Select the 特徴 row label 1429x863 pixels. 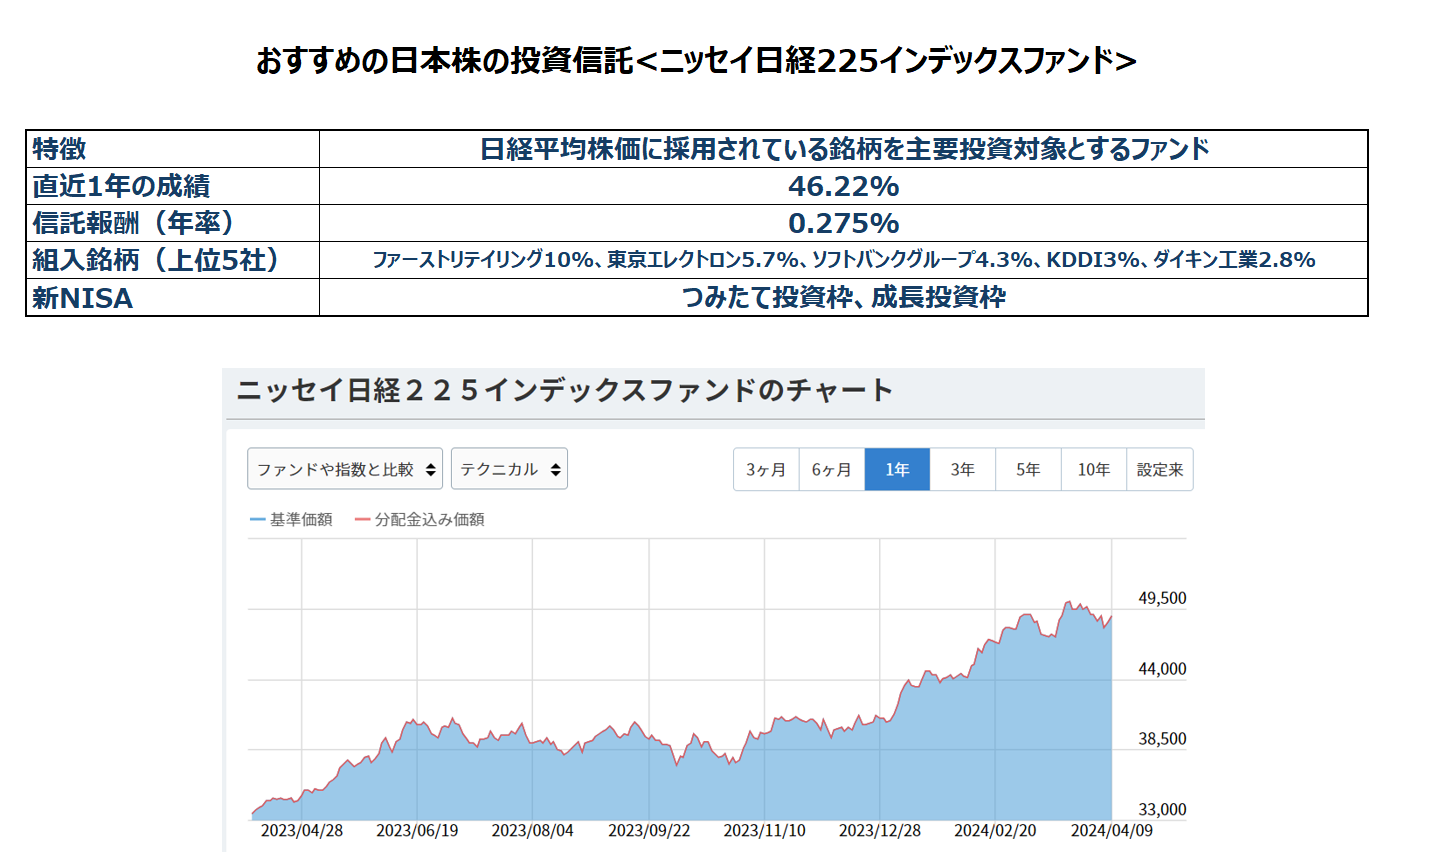[59, 149]
